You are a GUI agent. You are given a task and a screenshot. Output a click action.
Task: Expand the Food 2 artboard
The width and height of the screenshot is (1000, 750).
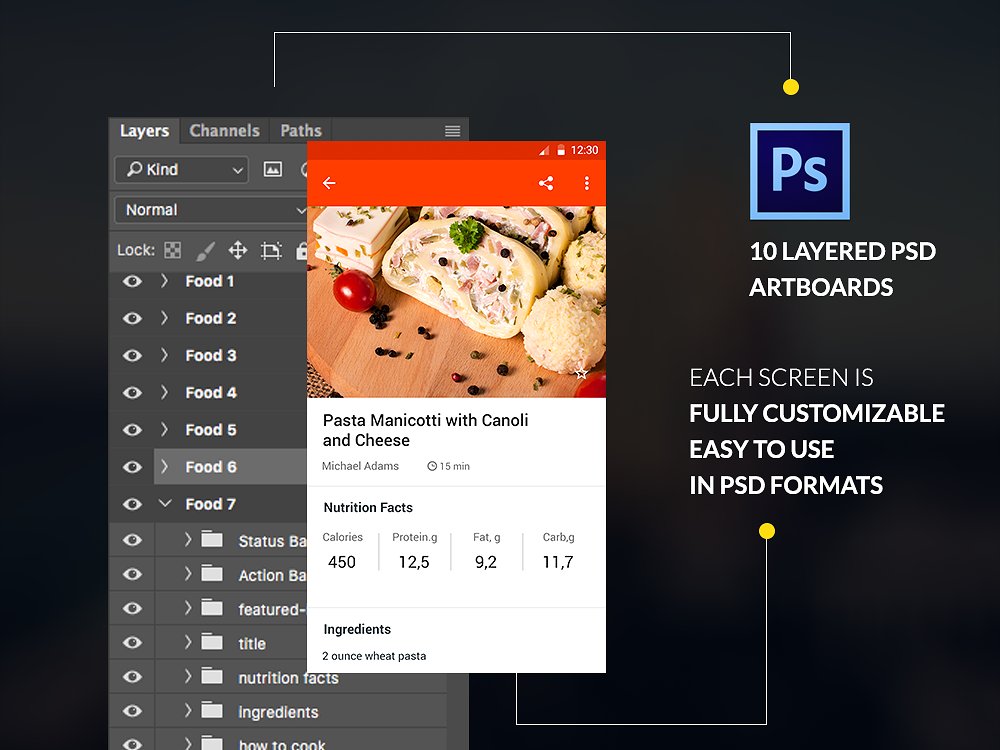click(x=165, y=318)
